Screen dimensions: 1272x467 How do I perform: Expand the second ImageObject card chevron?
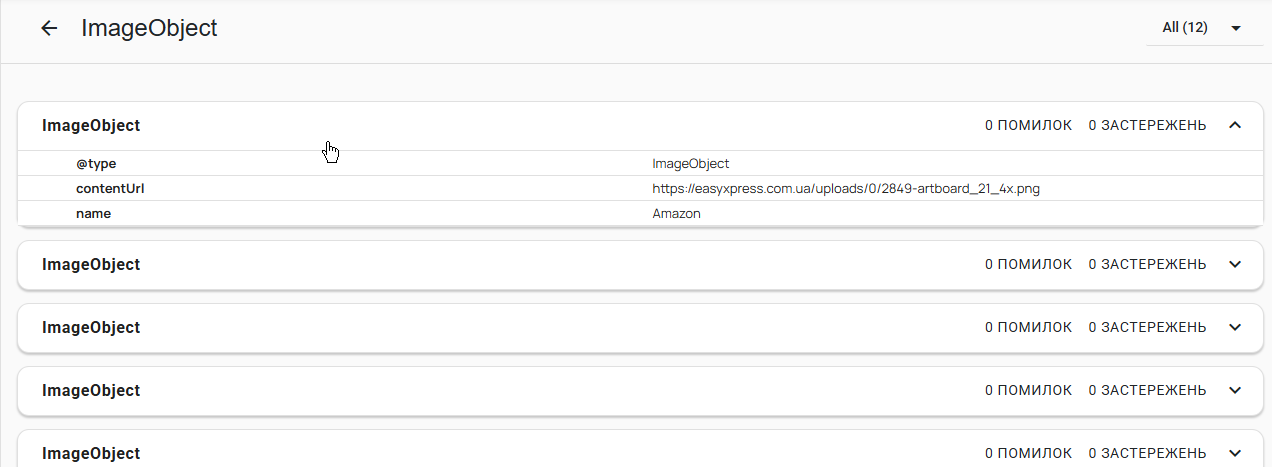[1234, 265]
